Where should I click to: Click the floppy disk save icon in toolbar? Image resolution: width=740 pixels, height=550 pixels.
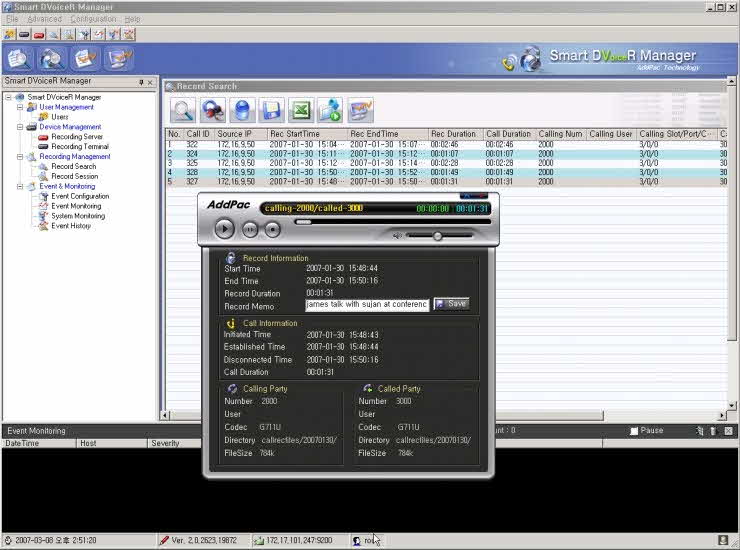pyautogui.click(x=271, y=110)
